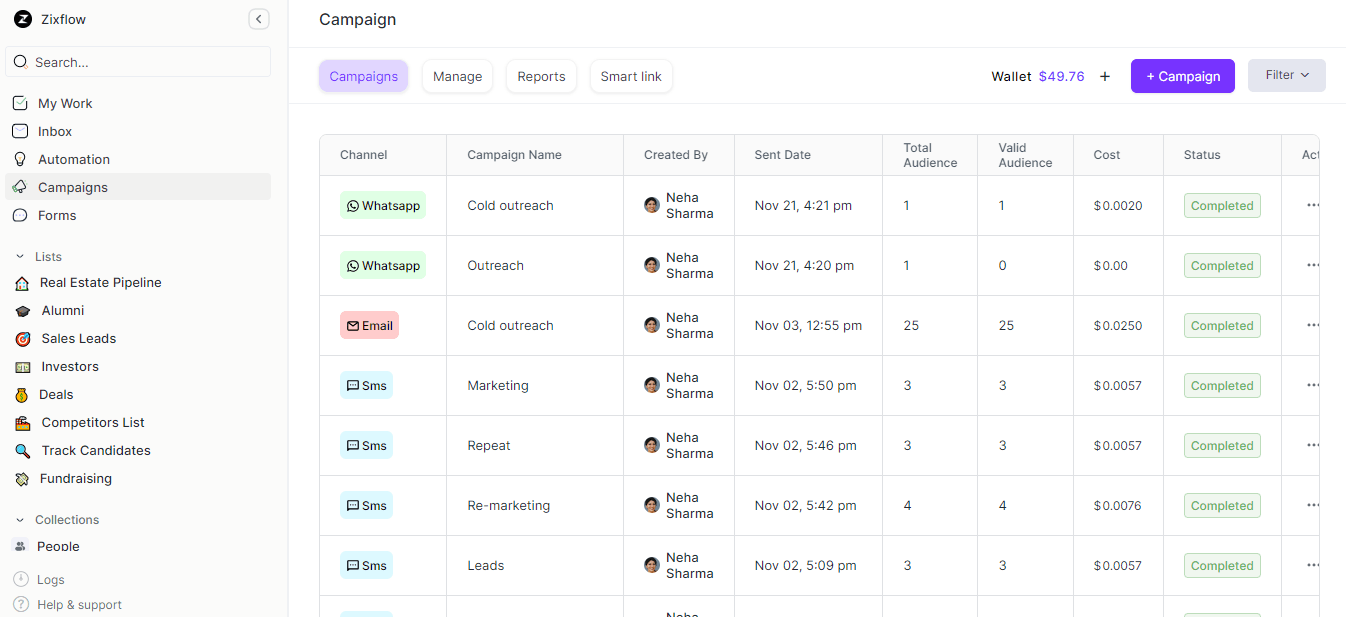
Task: Open People under Collections
Action: 59,546
